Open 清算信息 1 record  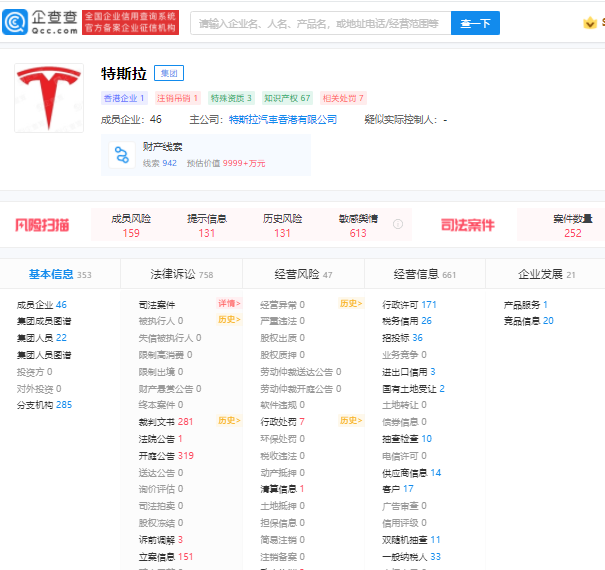tap(282, 489)
